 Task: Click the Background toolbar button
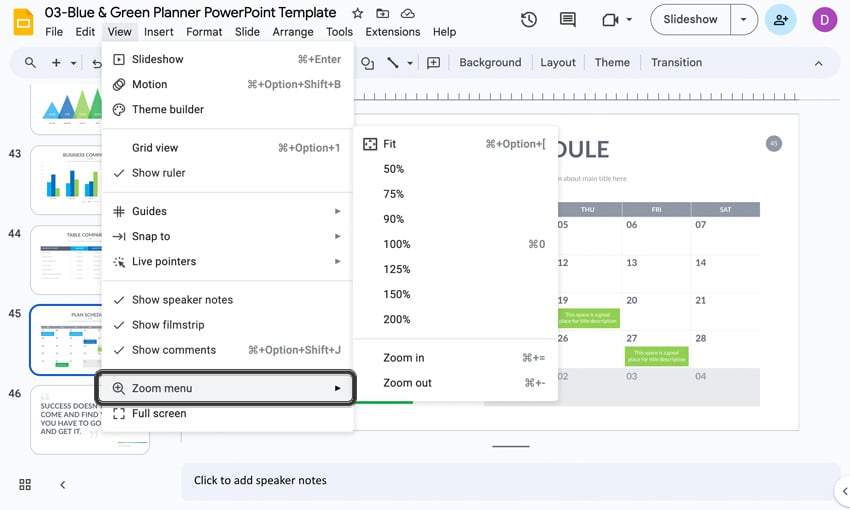tap(490, 63)
